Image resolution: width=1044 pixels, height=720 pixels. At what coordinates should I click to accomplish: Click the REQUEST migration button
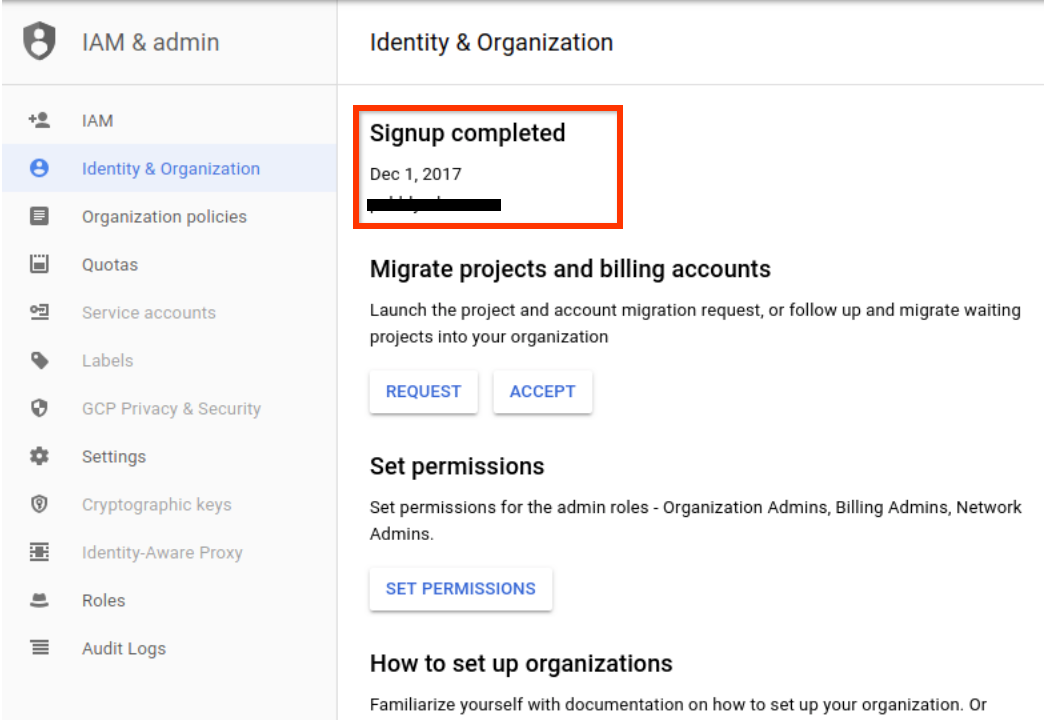click(x=423, y=391)
